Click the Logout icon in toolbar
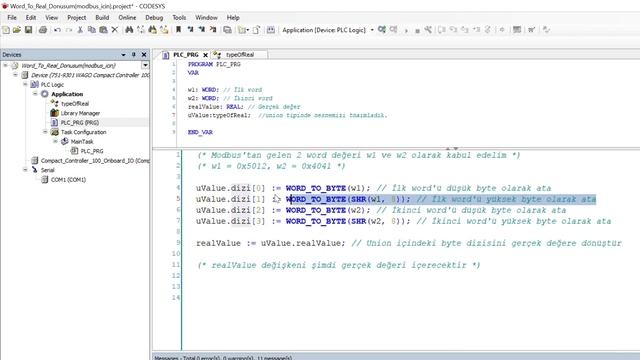The height and width of the screenshot is (360, 640). tap(393, 30)
